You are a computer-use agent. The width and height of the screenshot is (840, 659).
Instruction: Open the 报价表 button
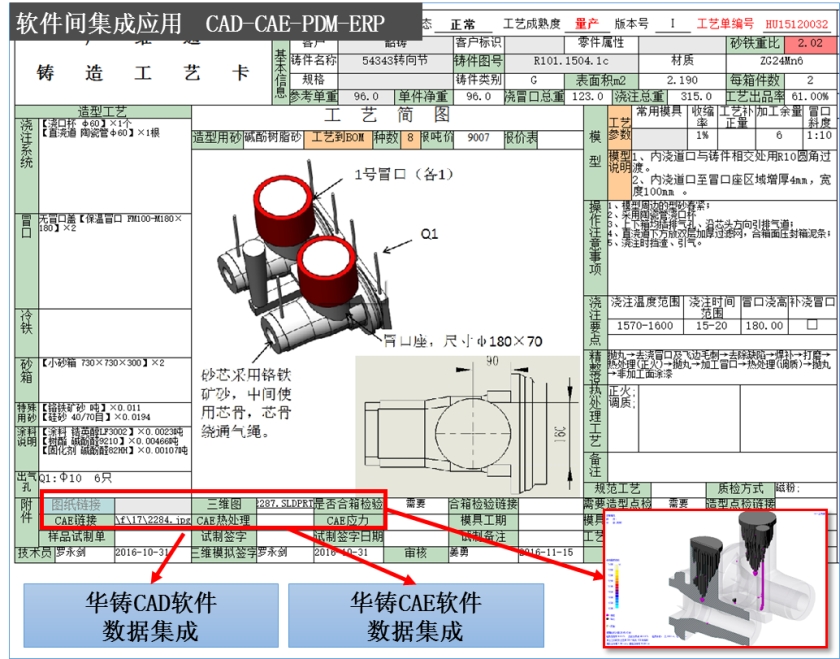click(520, 139)
